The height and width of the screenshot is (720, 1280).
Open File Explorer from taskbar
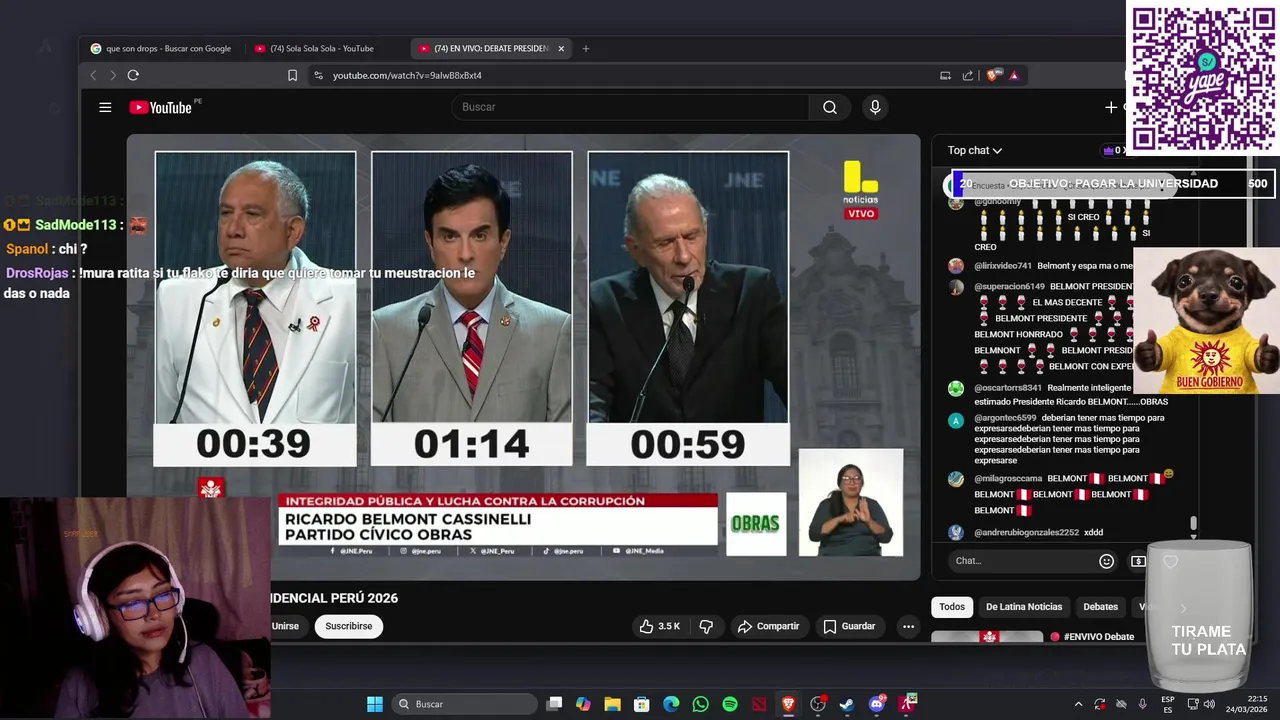[x=612, y=704]
